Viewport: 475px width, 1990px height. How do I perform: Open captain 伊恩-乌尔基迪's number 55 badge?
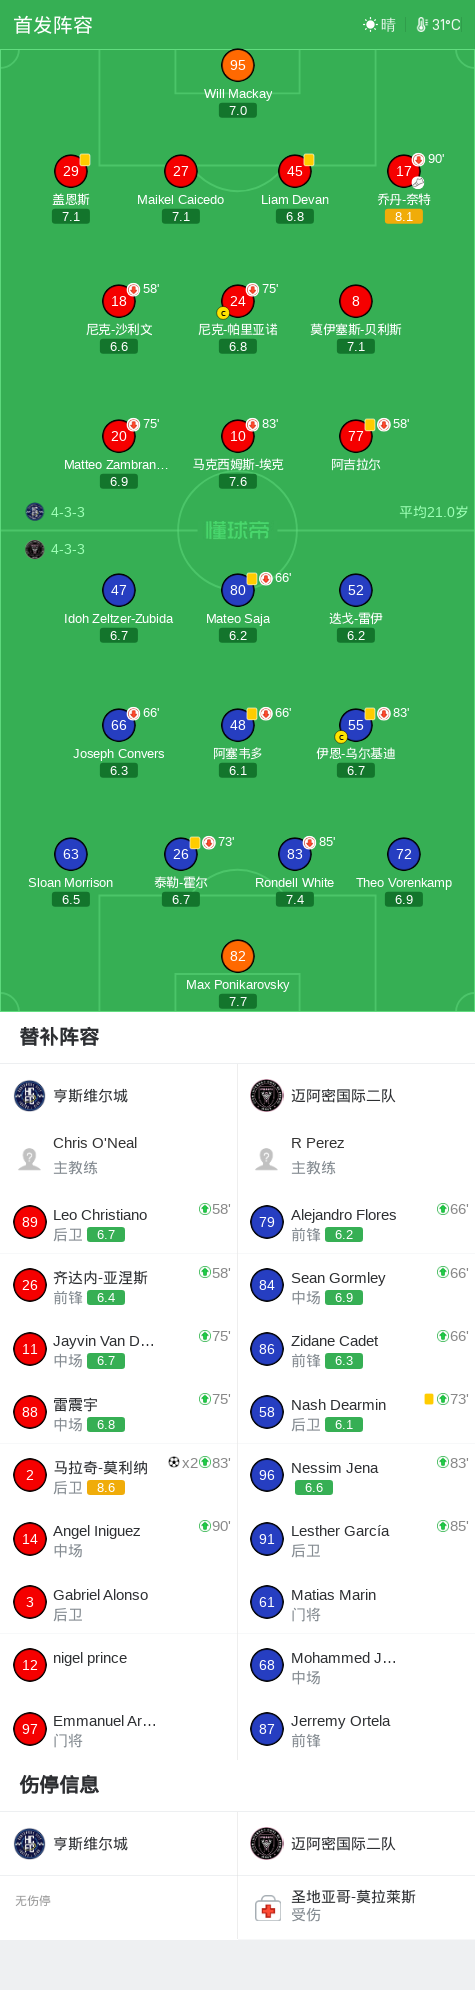356,725
